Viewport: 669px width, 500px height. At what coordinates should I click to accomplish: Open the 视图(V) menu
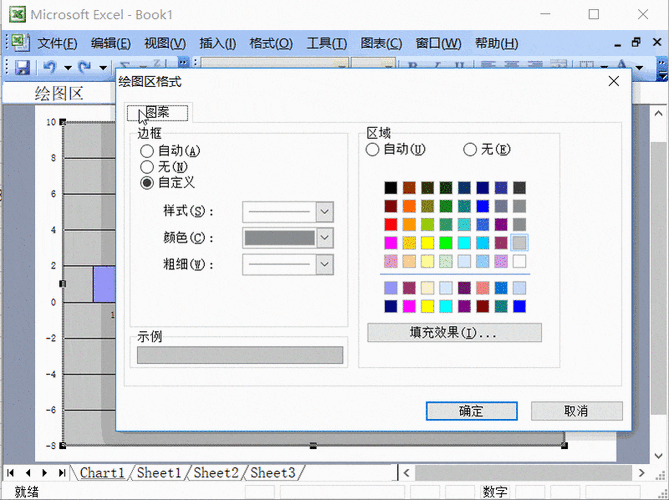[x=165, y=43]
